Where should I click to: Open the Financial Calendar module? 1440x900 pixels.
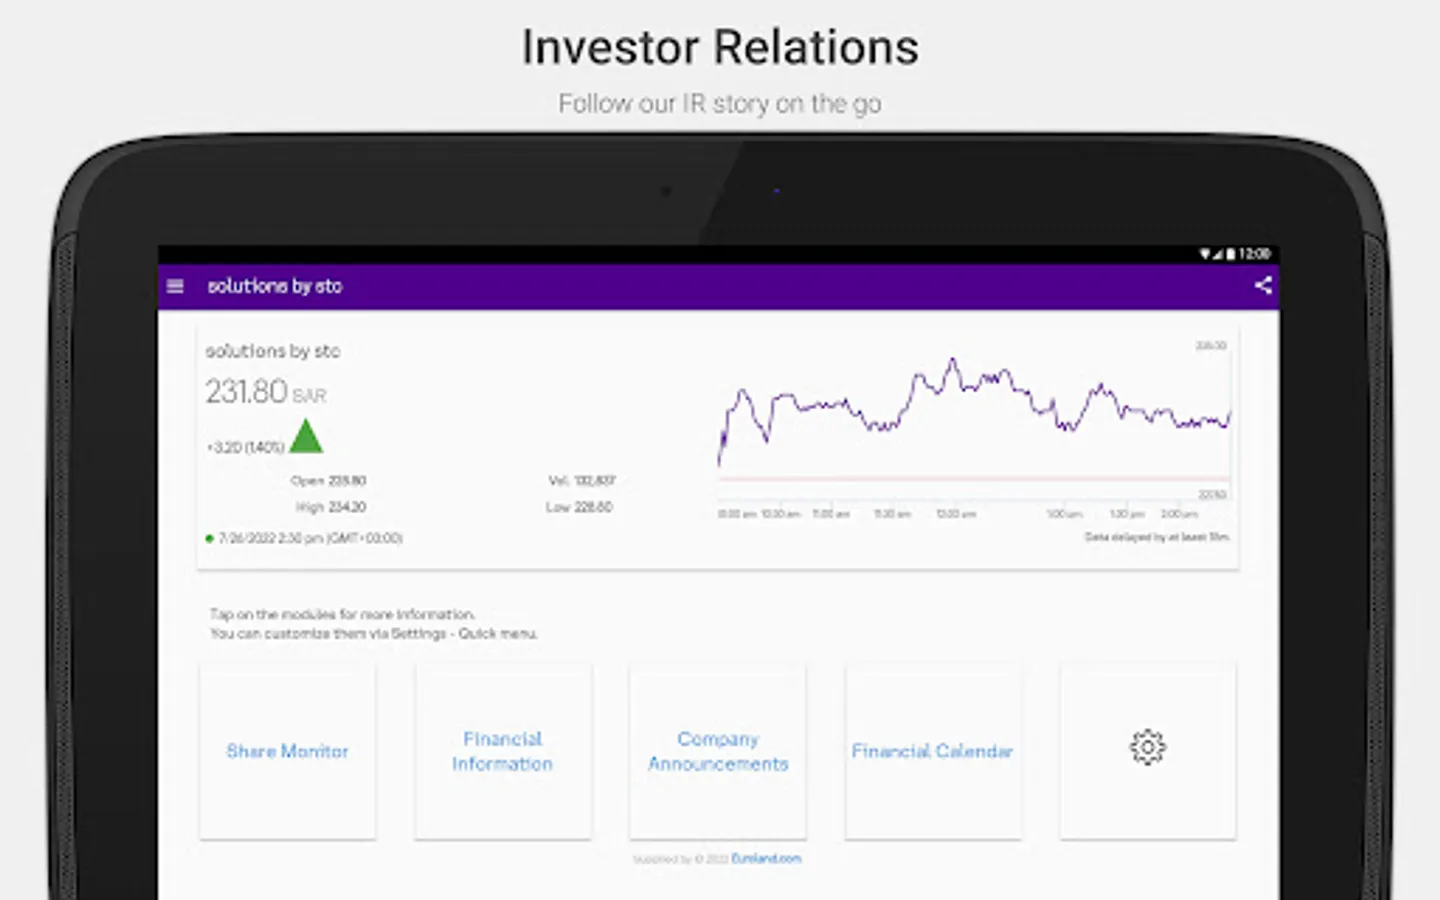pyautogui.click(x=932, y=751)
